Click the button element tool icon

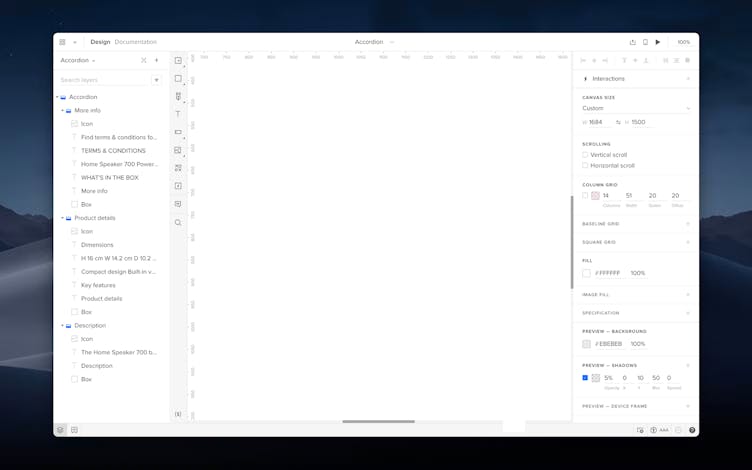(x=178, y=132)
